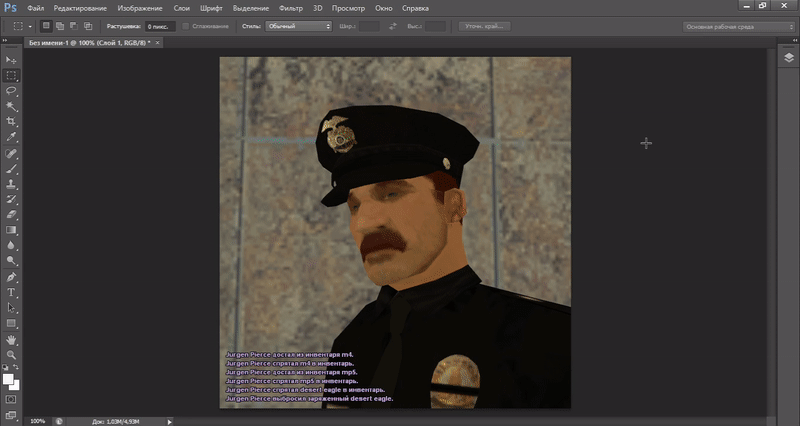Close the Без имени-1 document tab
Screen dimensions: 800x426
coord(158,43)
